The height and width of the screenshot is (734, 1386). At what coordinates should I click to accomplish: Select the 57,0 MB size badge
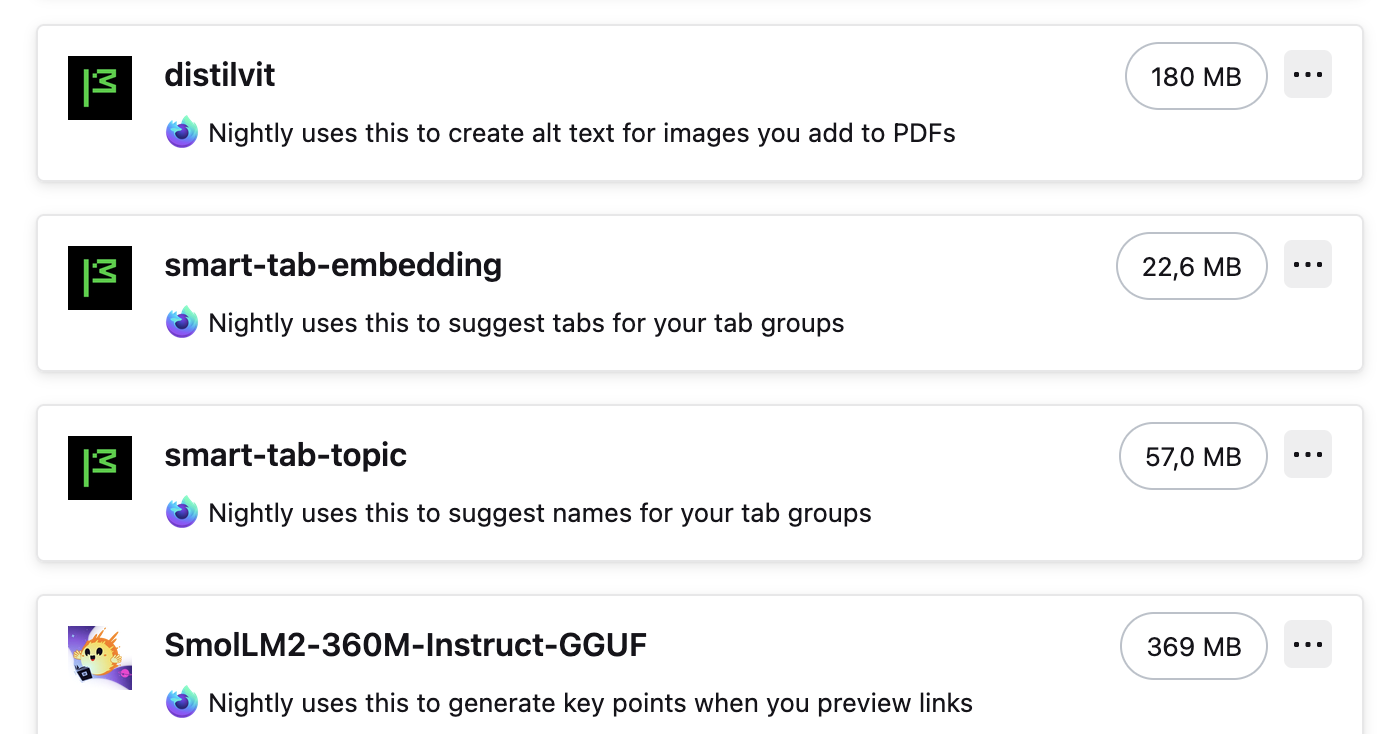1193,456
